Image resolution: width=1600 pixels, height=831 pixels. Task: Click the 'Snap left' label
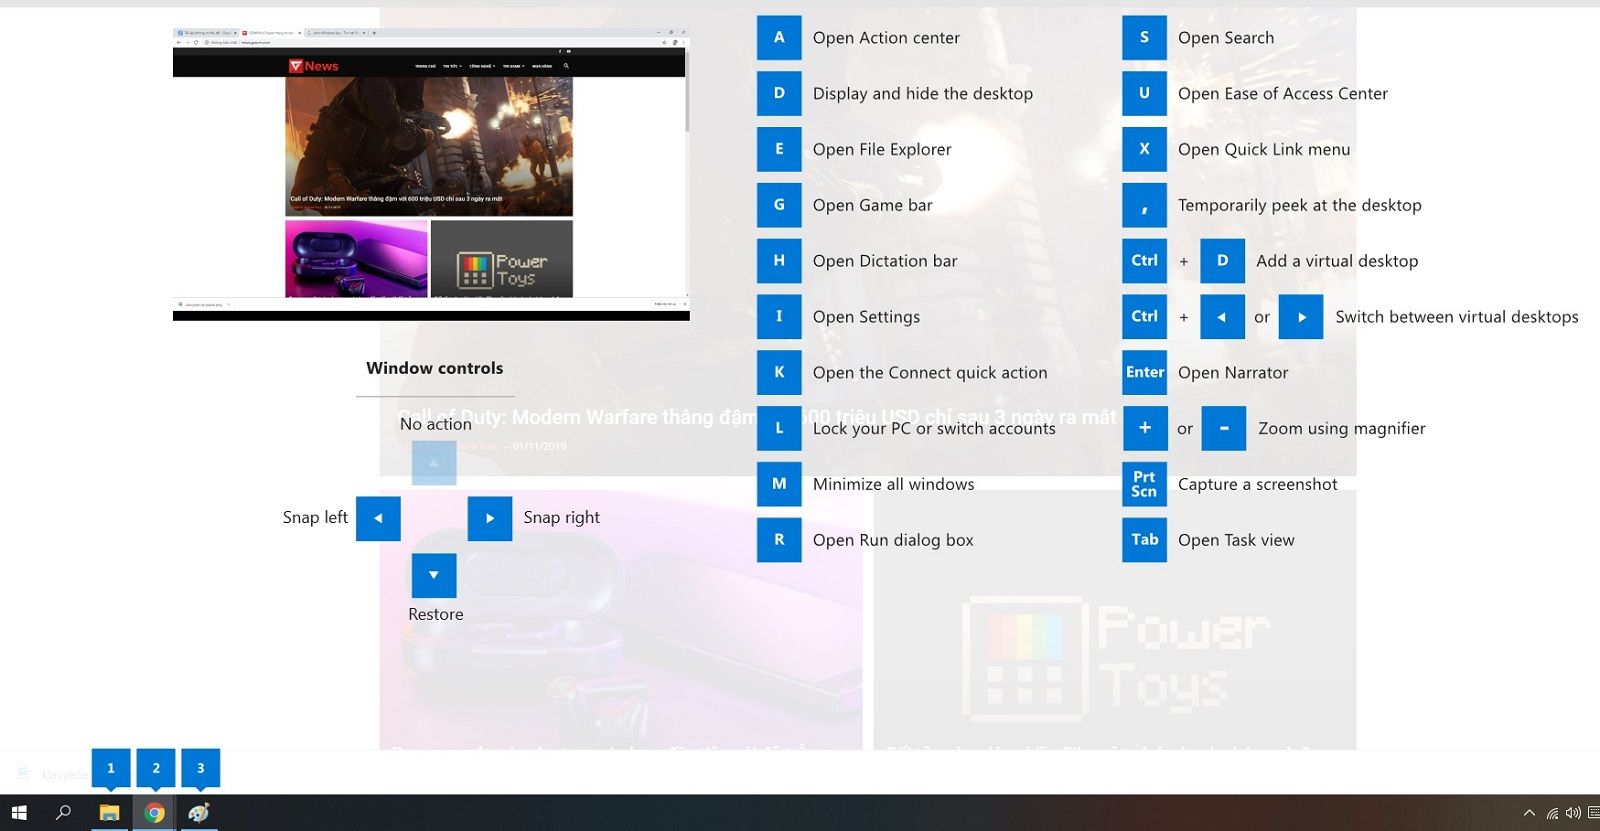coord(315,517)
